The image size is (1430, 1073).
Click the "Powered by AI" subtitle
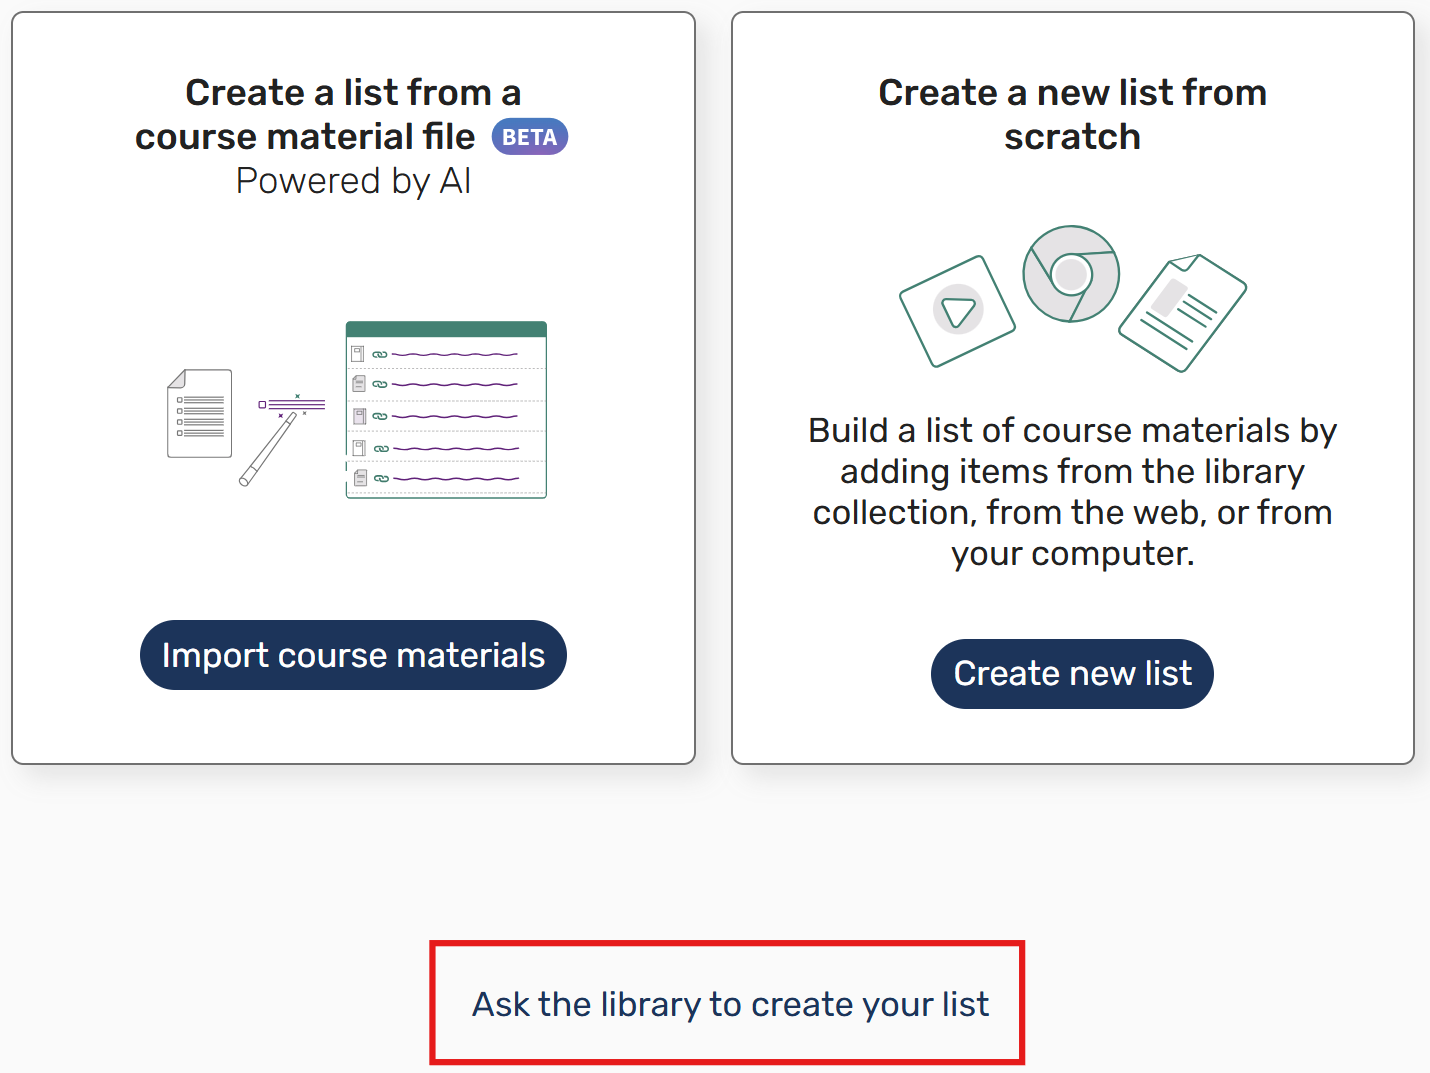click(x=353, y=181)
